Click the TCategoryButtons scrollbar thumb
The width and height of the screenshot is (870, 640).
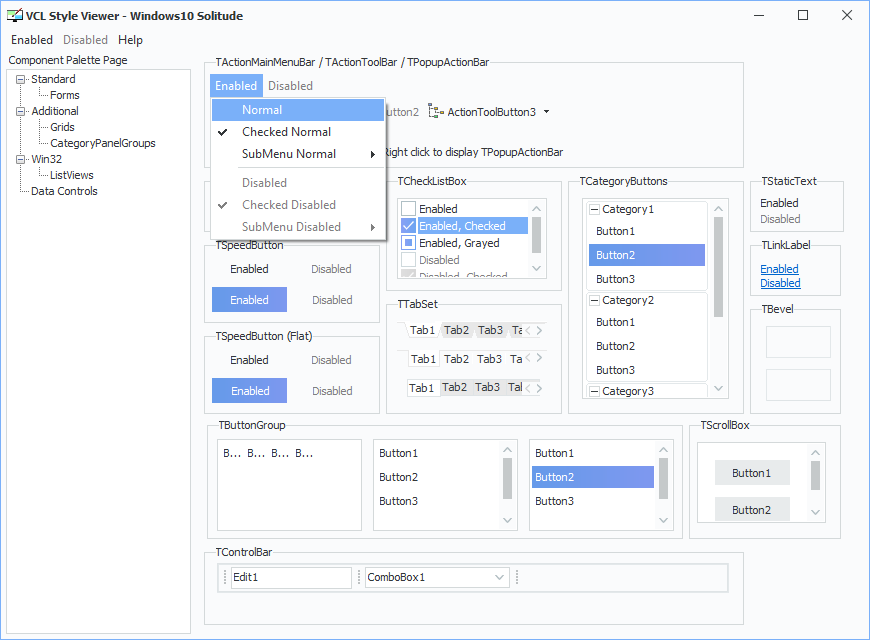point(719,267)
